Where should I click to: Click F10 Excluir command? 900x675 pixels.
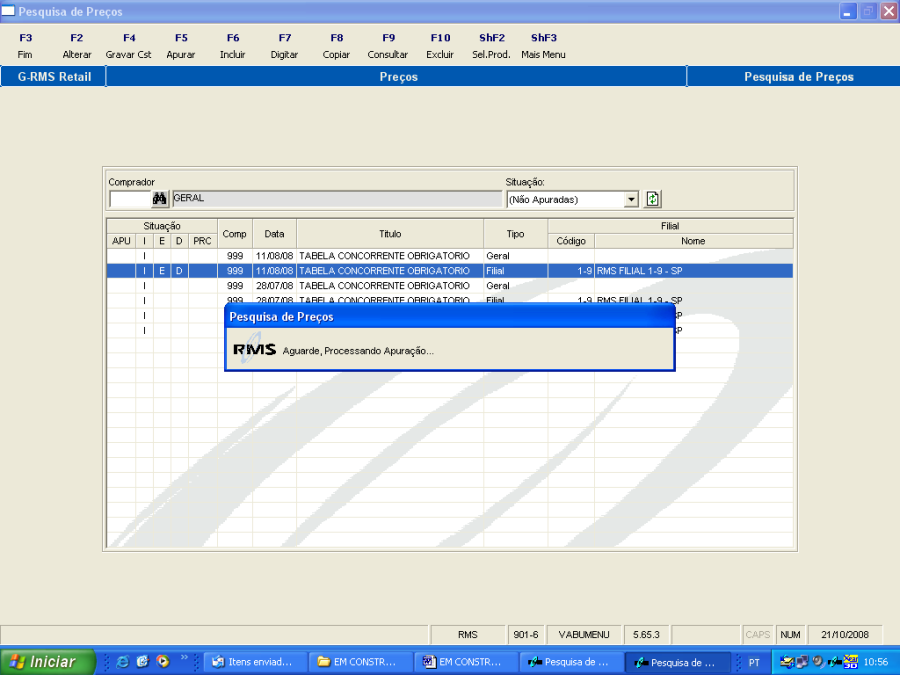point(440,46)
